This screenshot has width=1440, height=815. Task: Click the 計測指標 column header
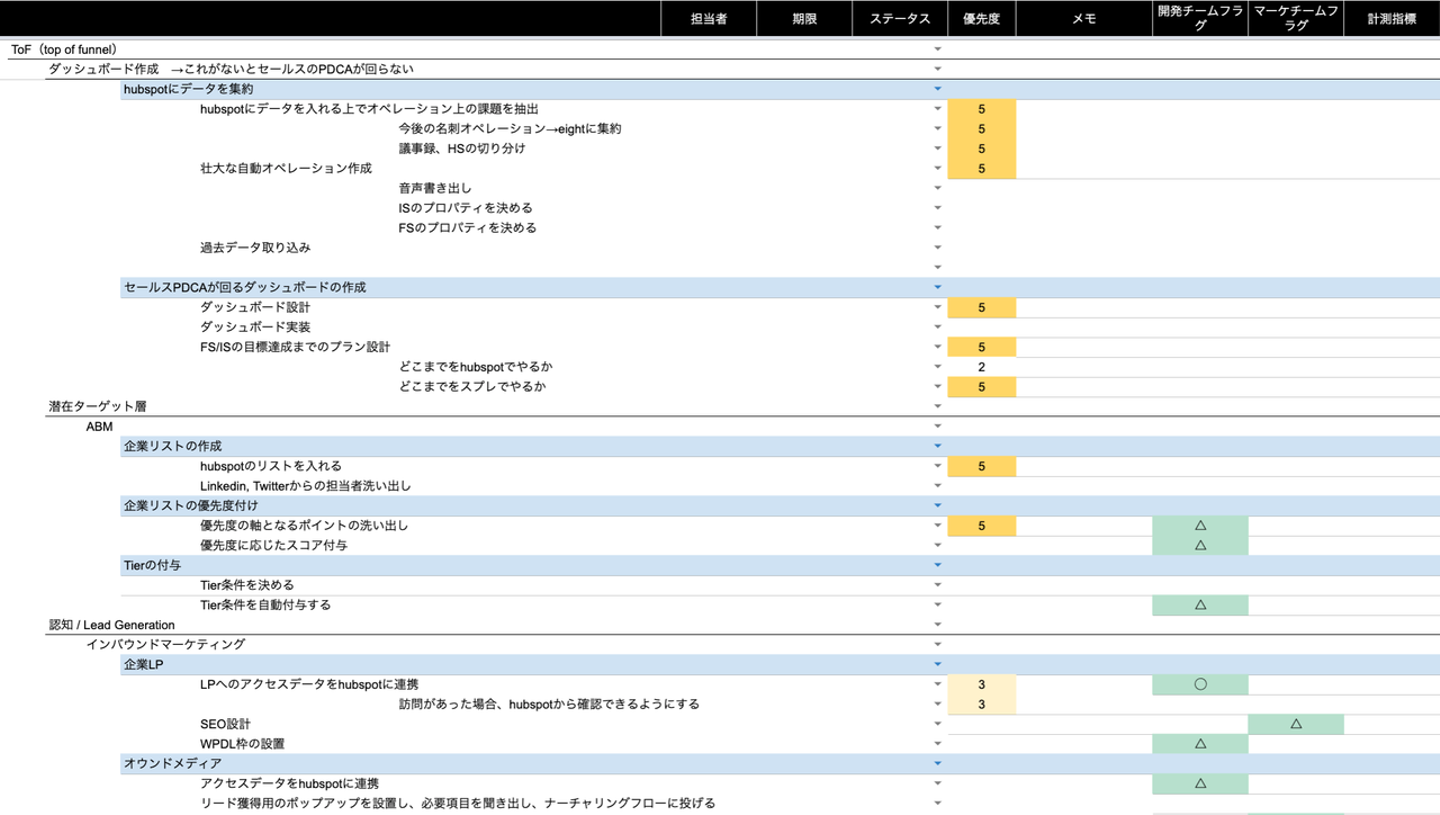point(1392,19)
